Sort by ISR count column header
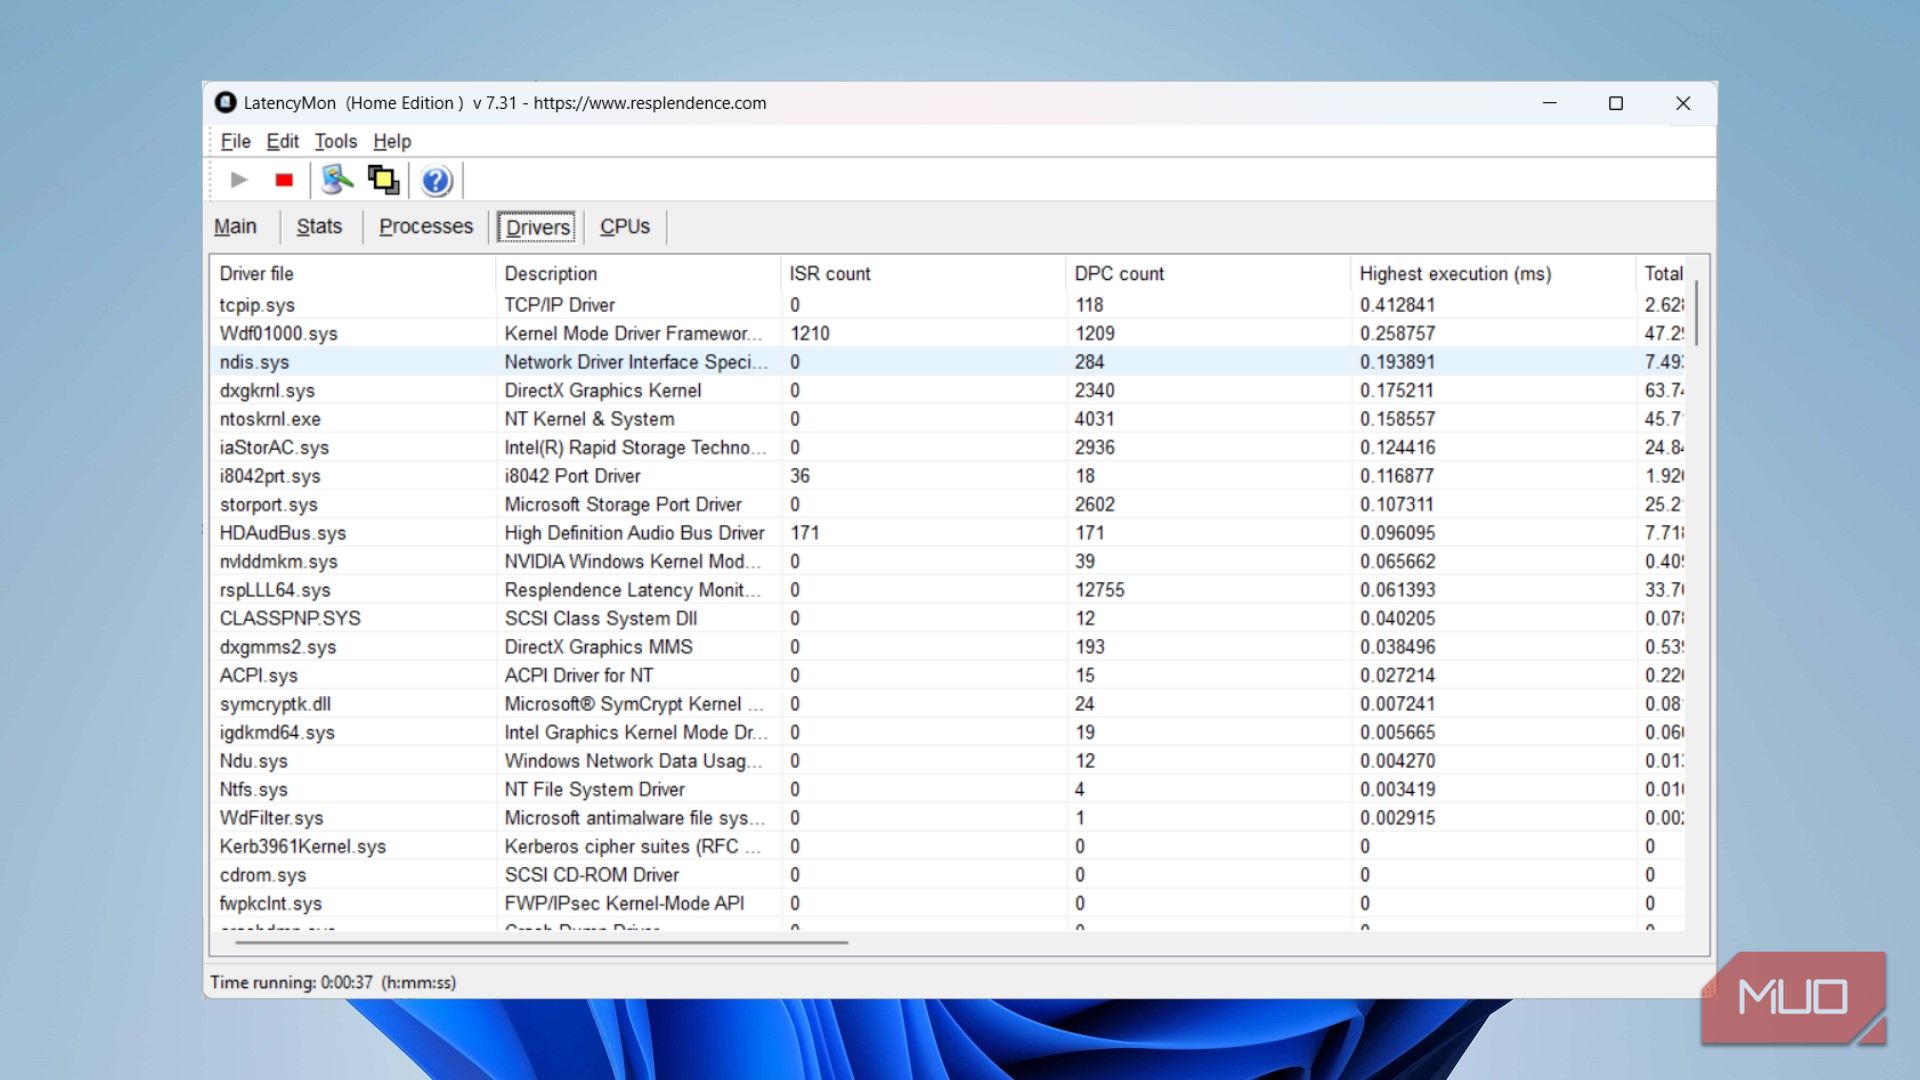The width and height of the screenshot is (1920, 1080). click(x=923, y=273)
